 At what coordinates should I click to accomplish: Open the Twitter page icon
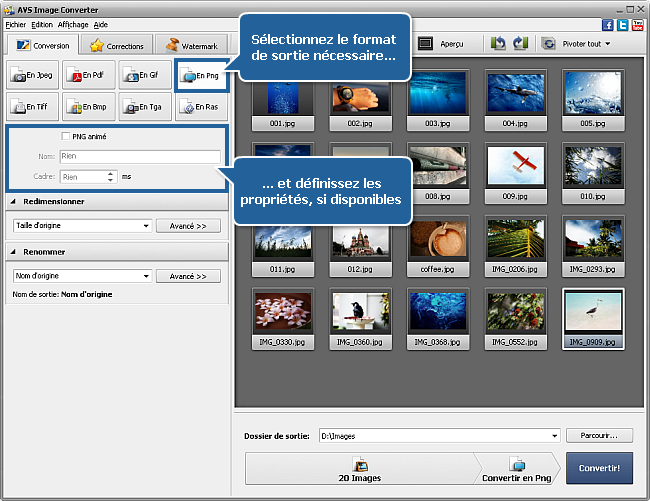(623, 25)
